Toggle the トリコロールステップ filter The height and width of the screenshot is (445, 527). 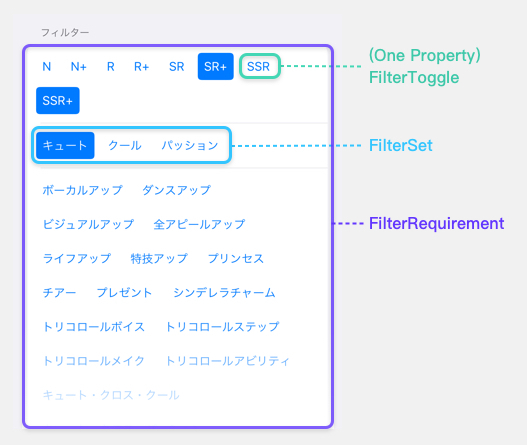click(222, 327)
